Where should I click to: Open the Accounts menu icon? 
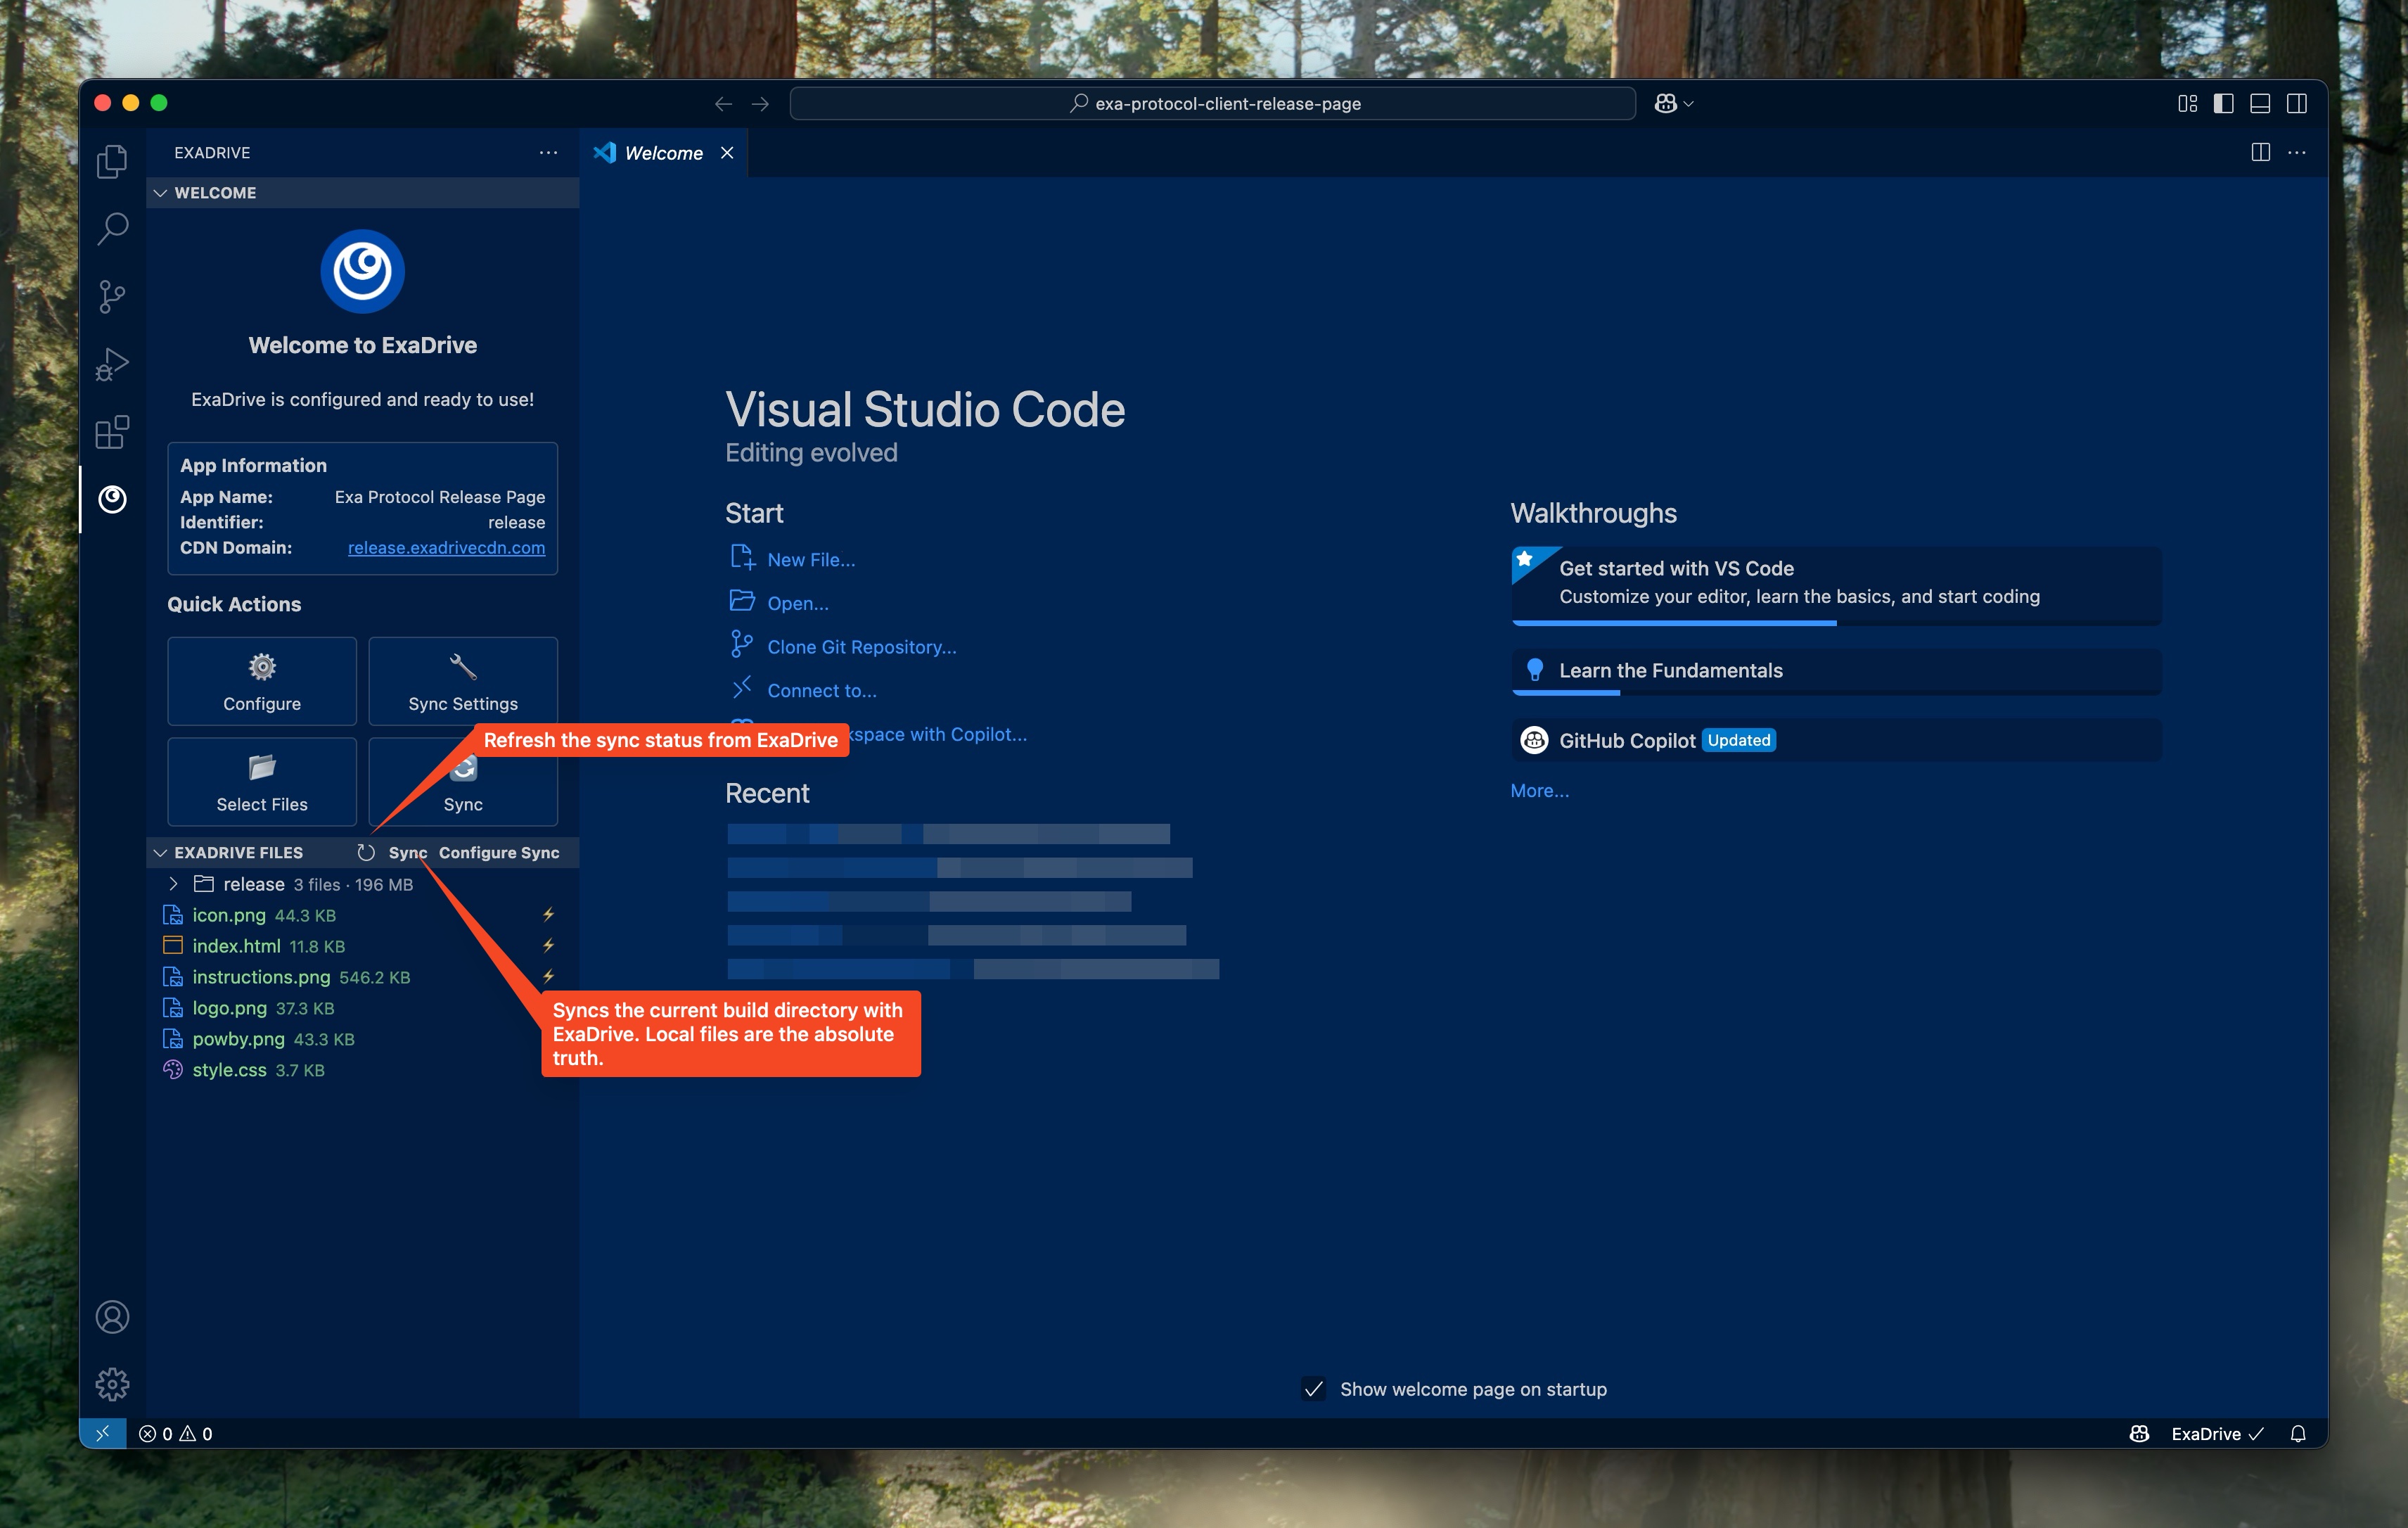click(112, 1317)
